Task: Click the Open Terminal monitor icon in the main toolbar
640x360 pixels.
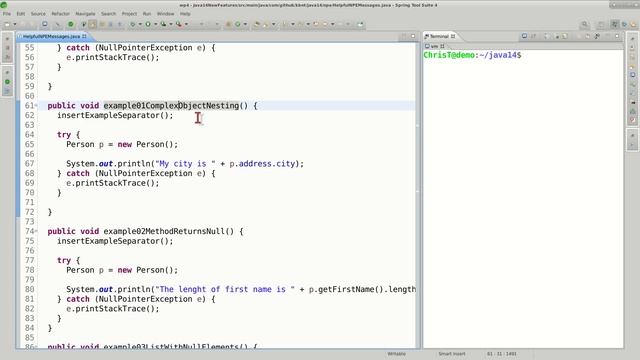Action: coord(45,24)
